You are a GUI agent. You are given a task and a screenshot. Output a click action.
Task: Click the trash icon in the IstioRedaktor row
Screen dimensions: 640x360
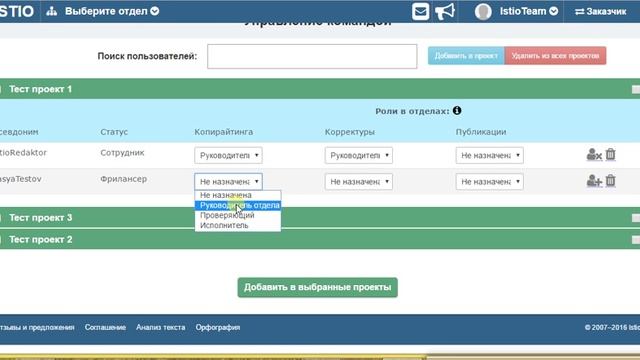(610, 154)
